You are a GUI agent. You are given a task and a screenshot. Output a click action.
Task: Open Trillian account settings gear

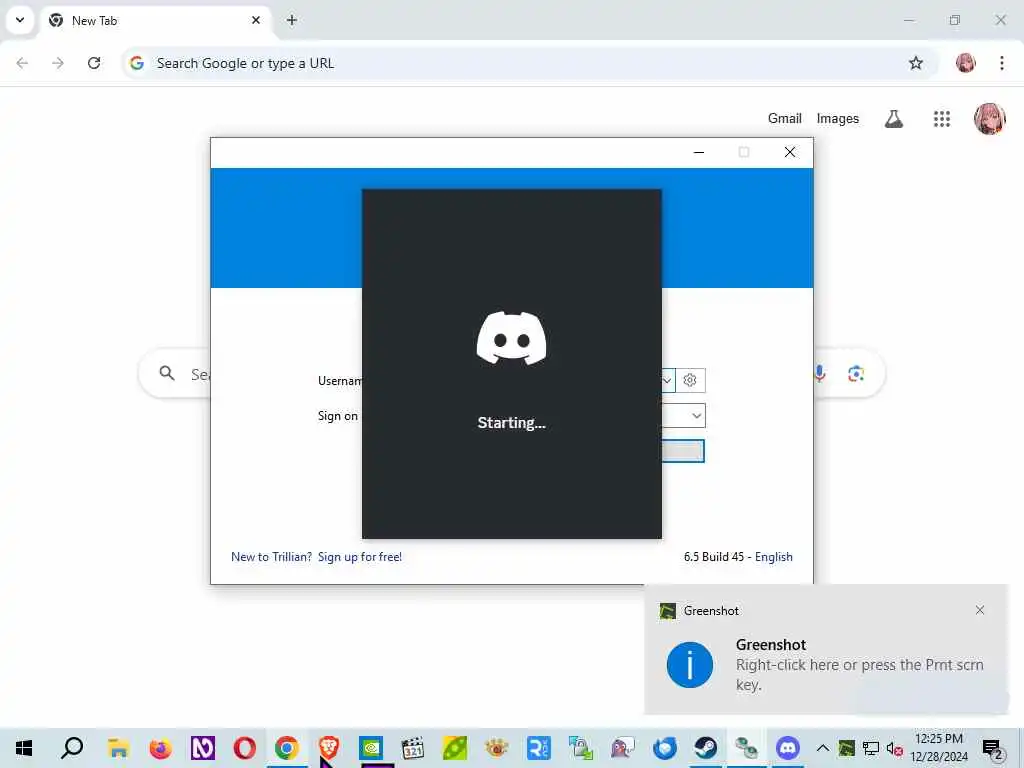click(690, 380)
